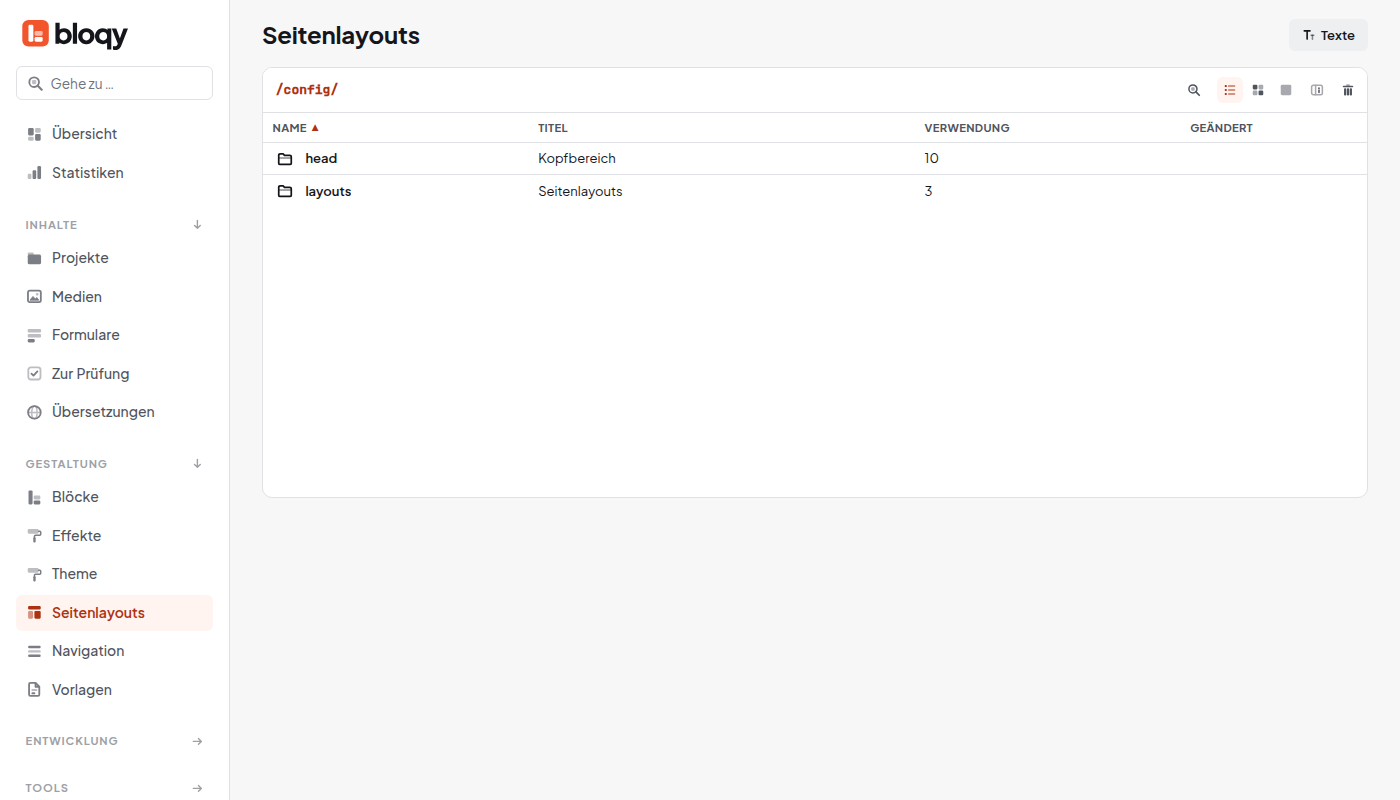The height and width of the screenshot is (800, 1400).
Task: Click the Medien image icon
Action: coord(34,297)
